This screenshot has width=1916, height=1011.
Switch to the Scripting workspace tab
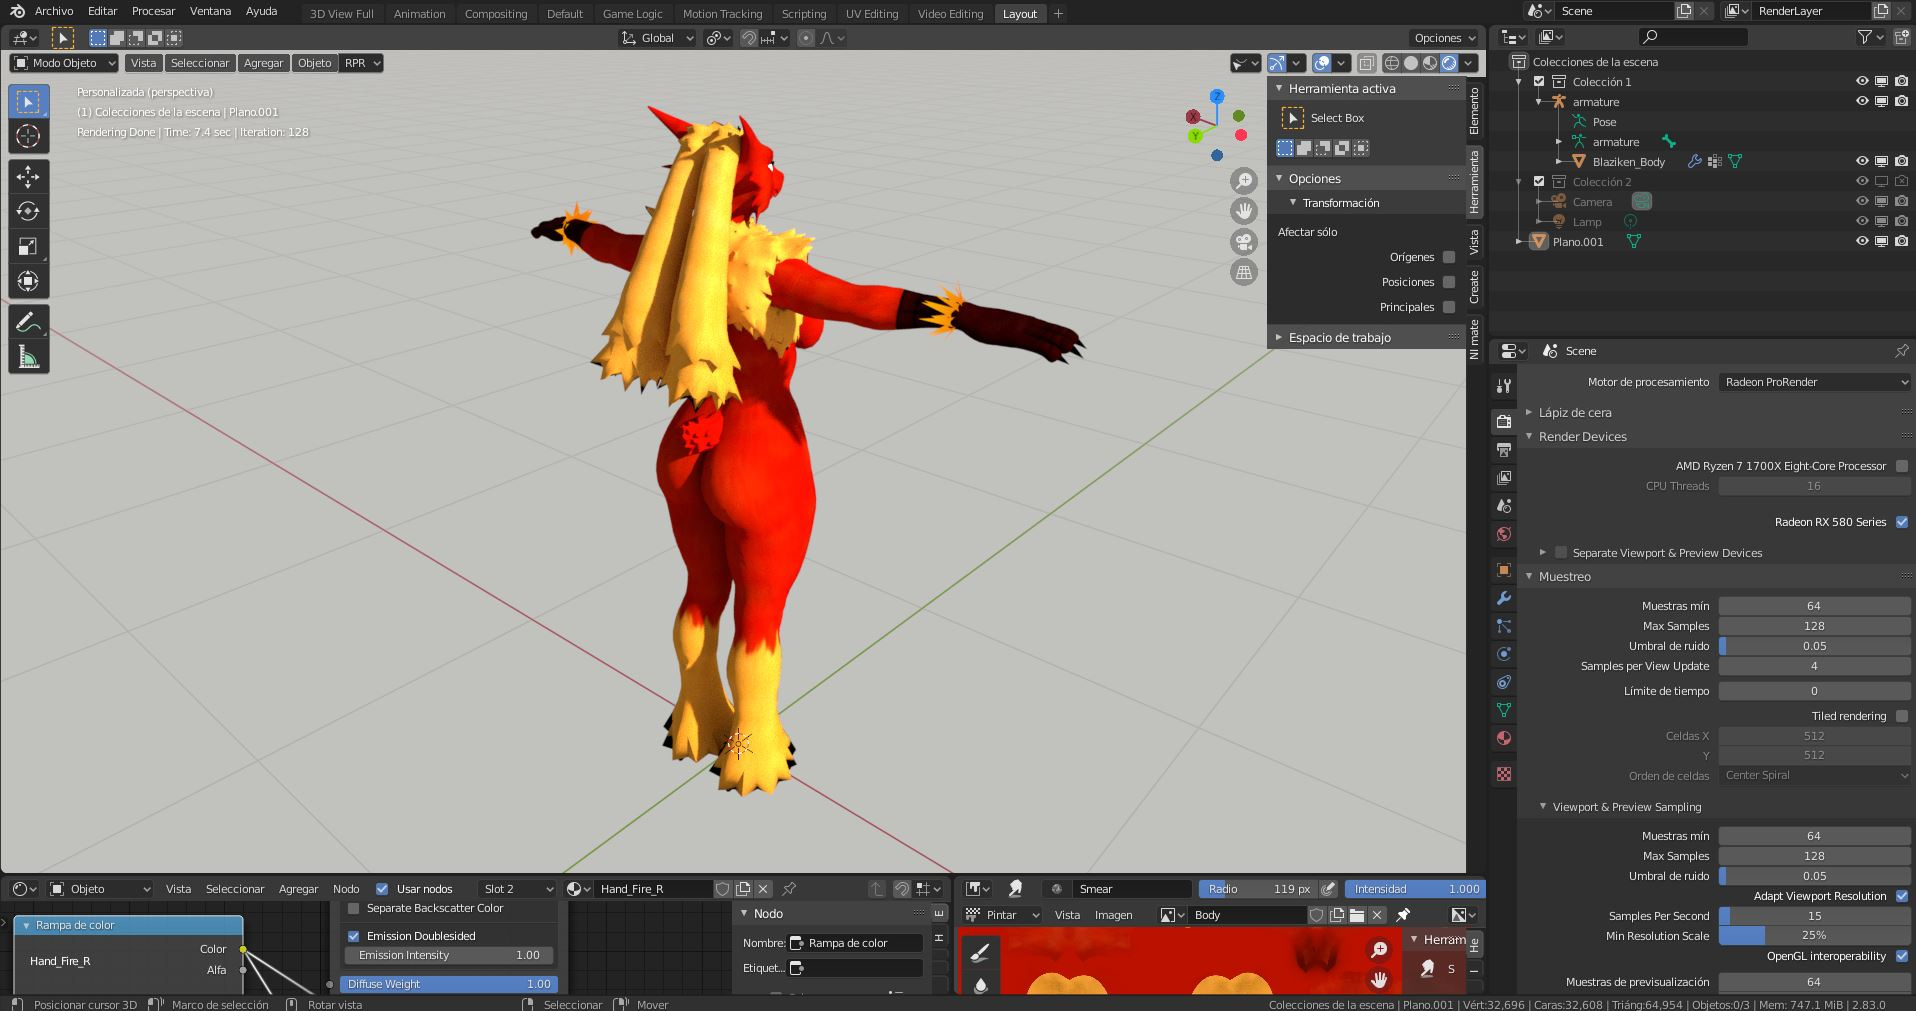(x=804, y=14)
